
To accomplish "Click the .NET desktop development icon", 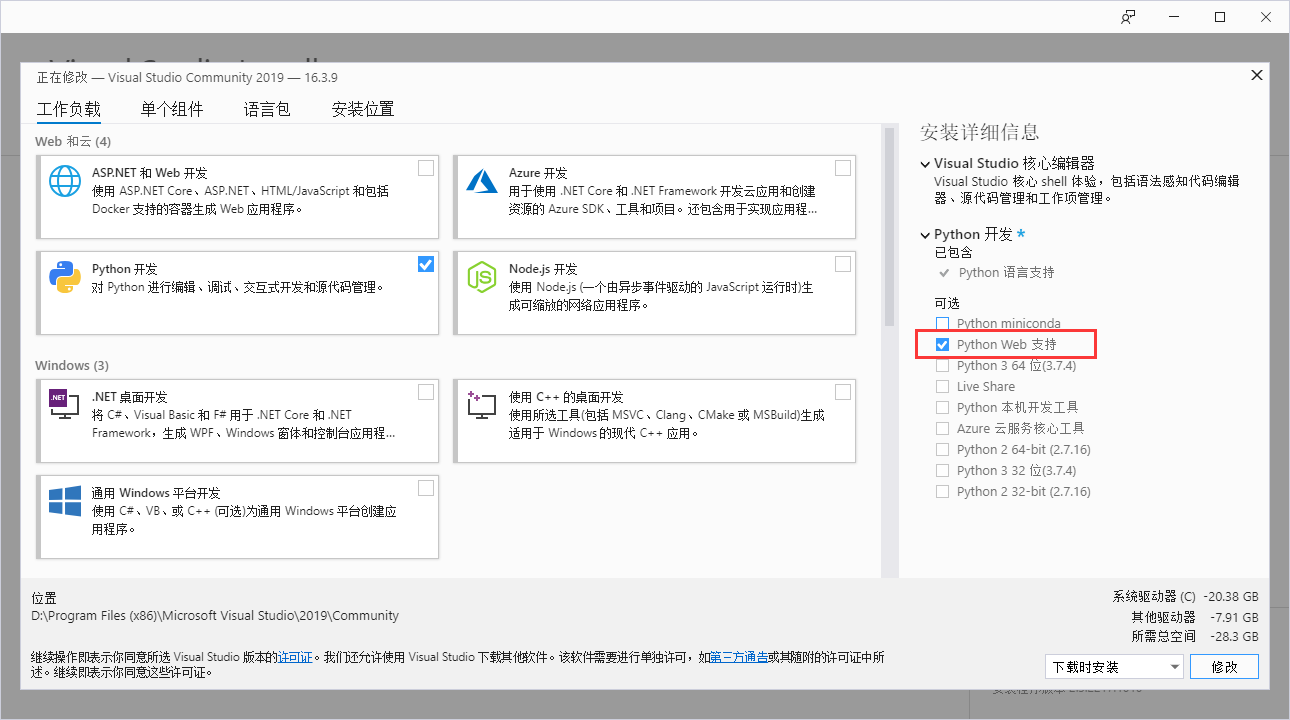I will [65, 404].
